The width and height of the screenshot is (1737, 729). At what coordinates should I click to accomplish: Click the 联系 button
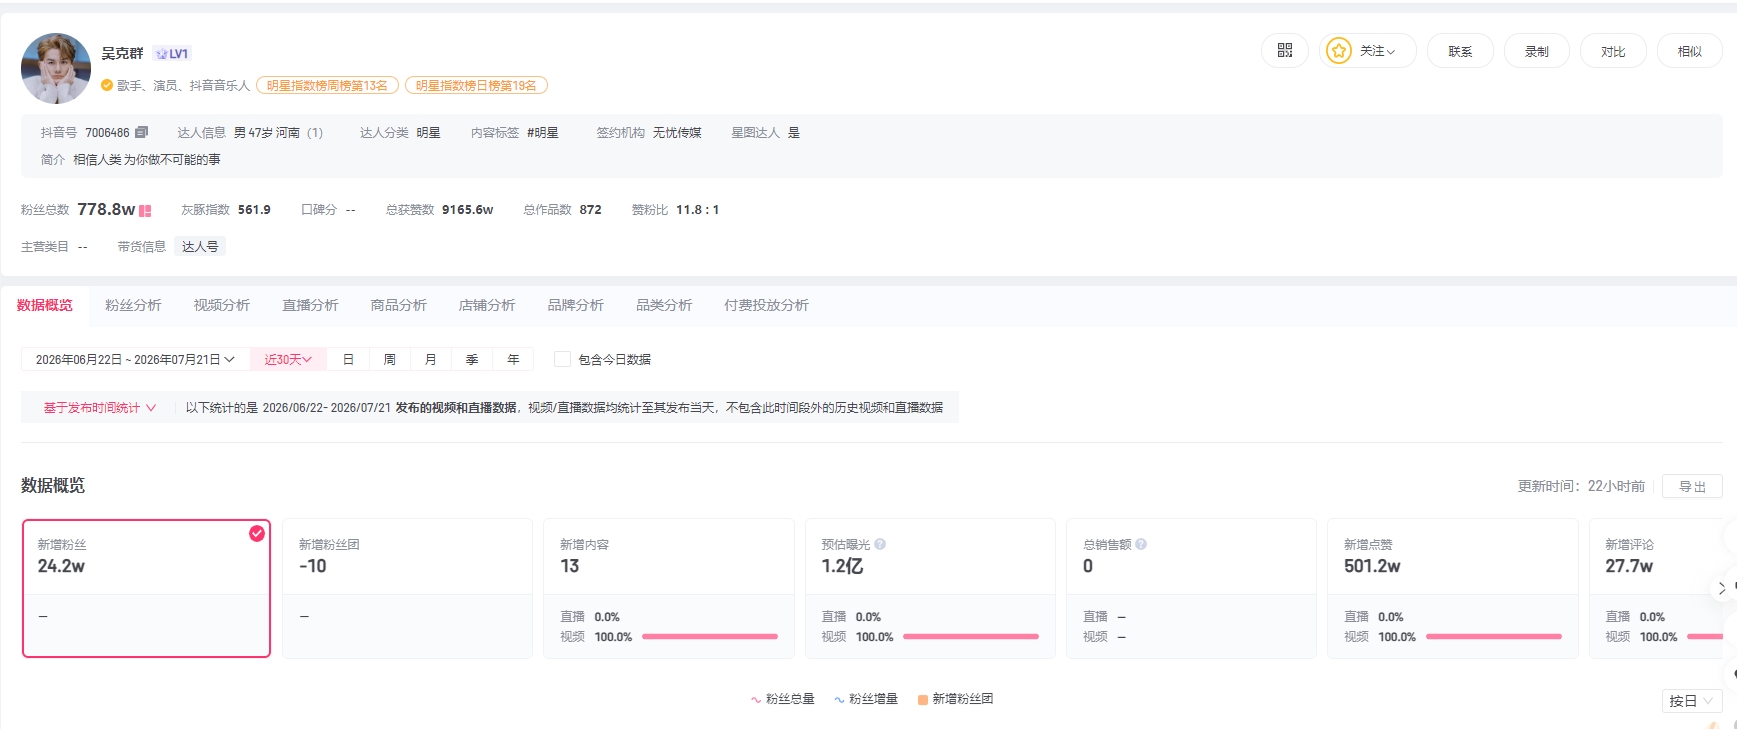pyautogui.click(x=1460, y=51)
